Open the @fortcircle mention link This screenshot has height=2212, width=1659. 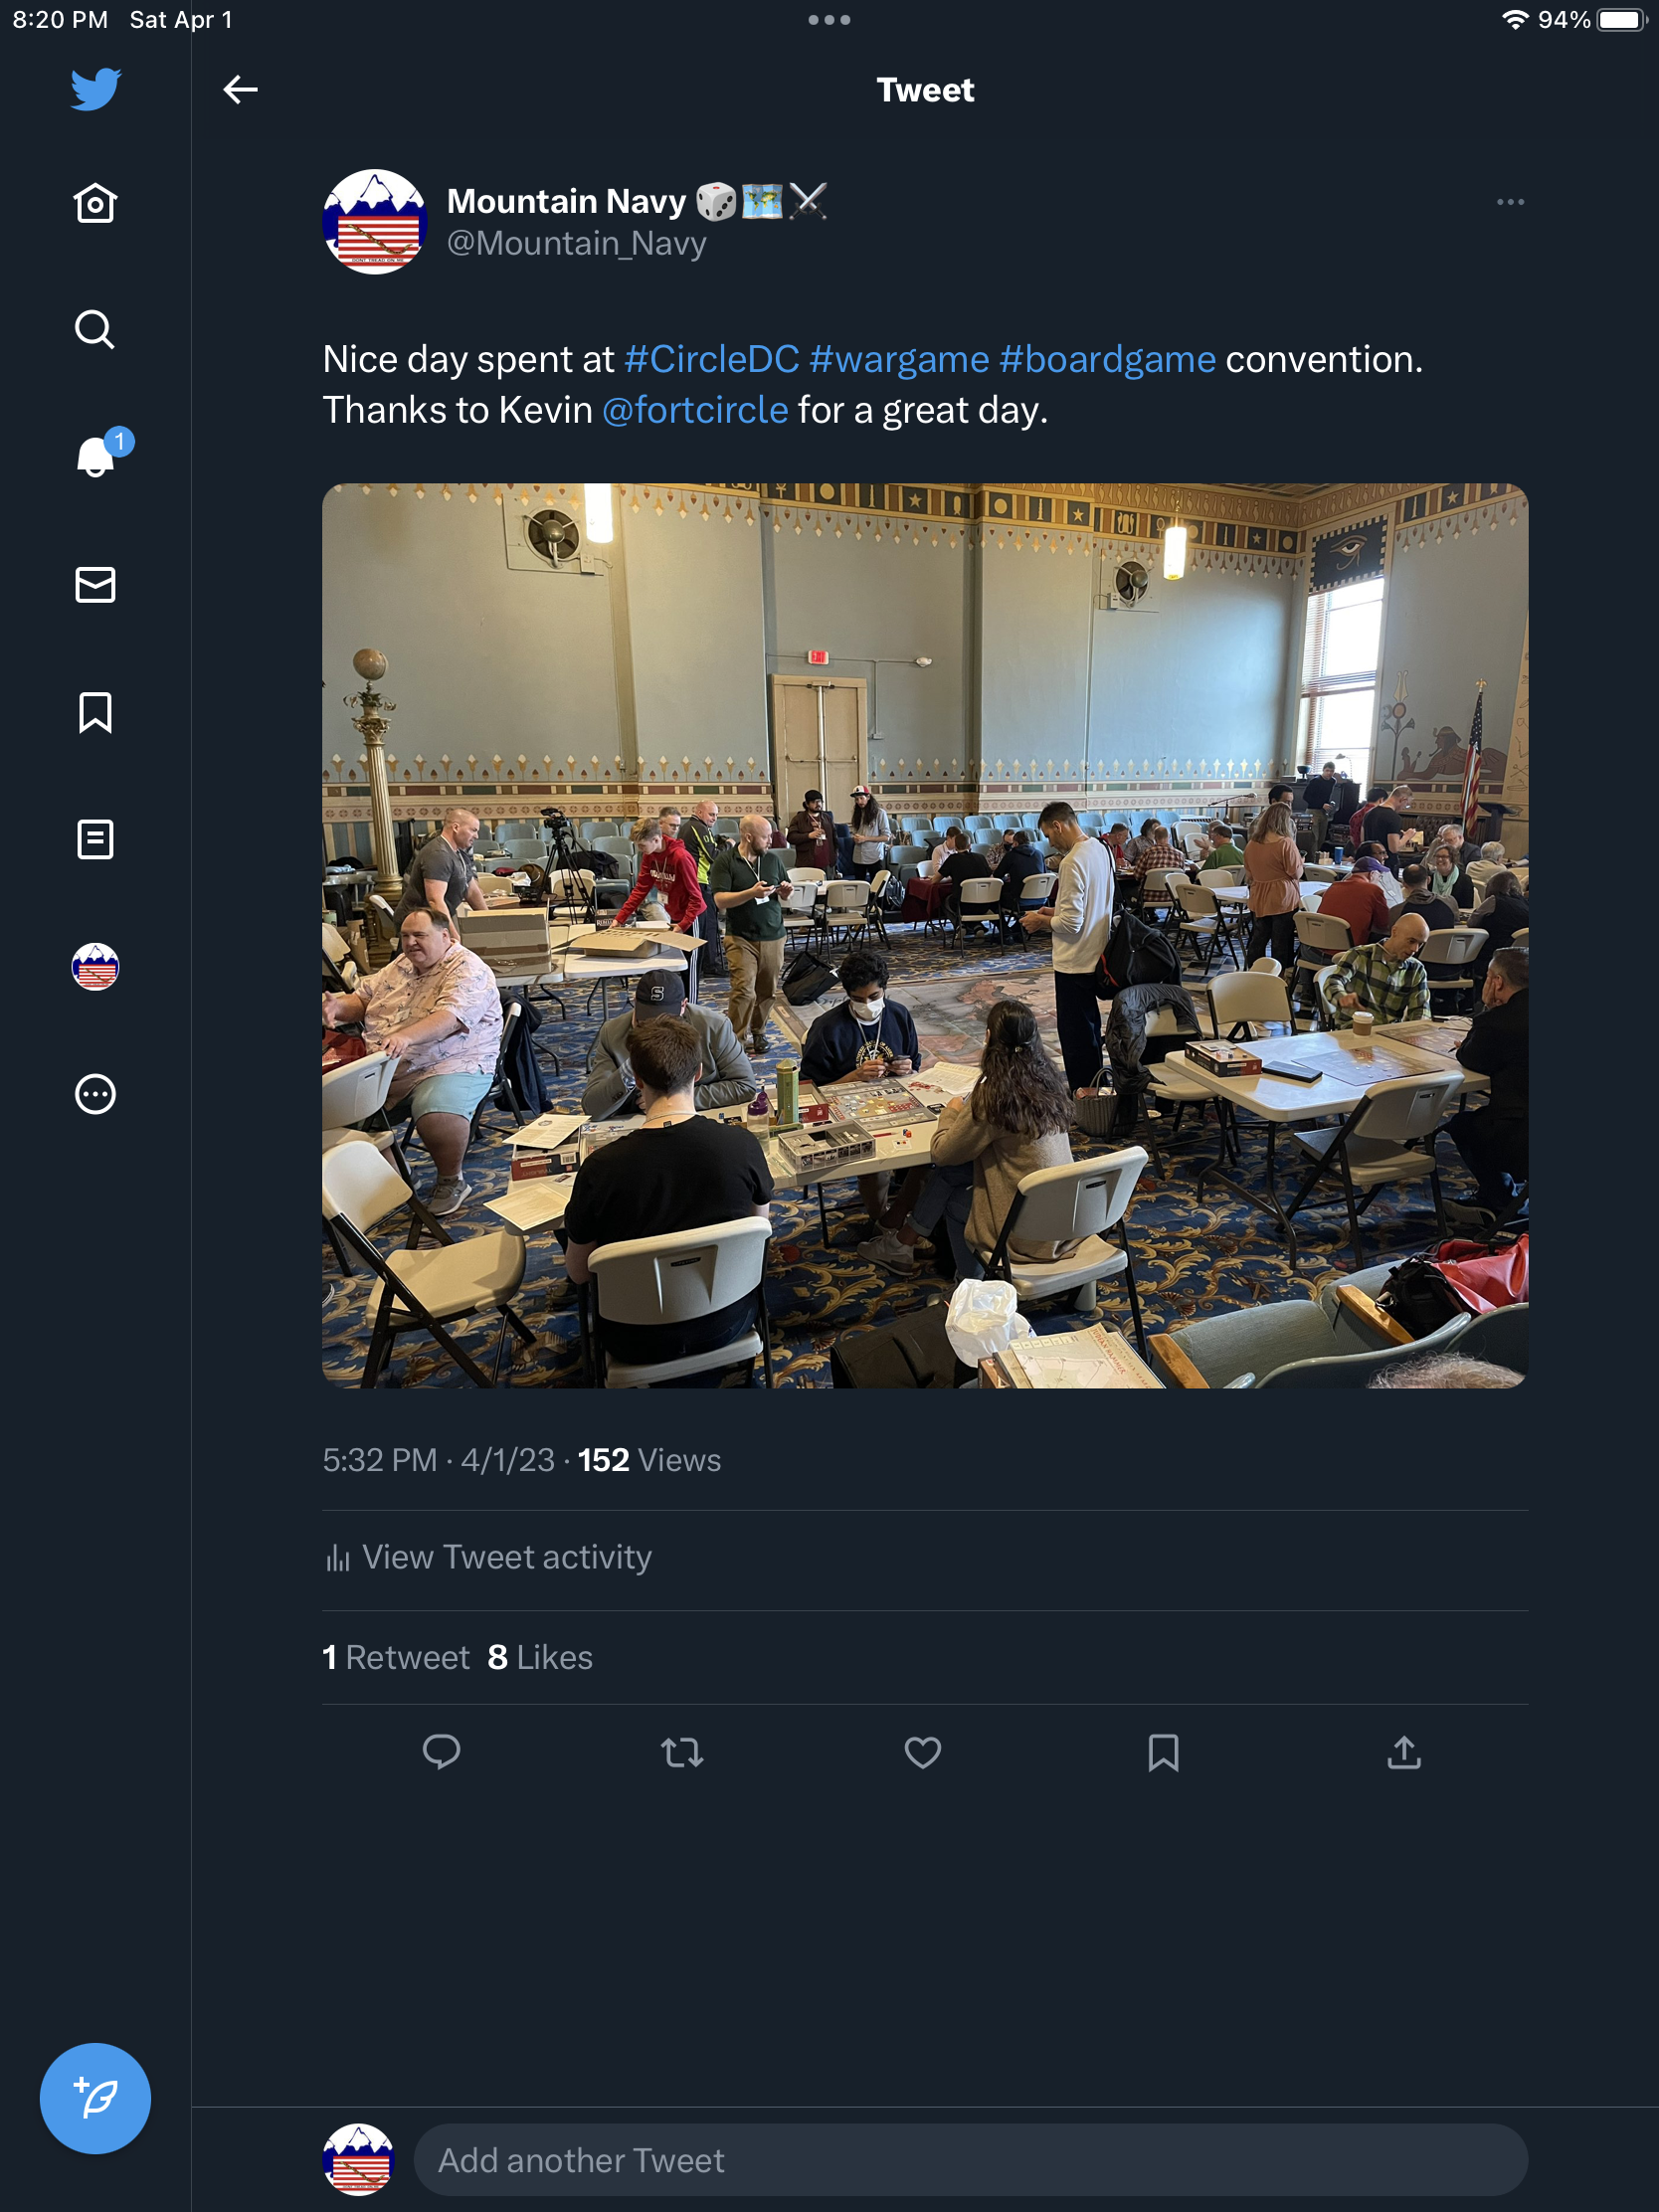coord(695,411)
